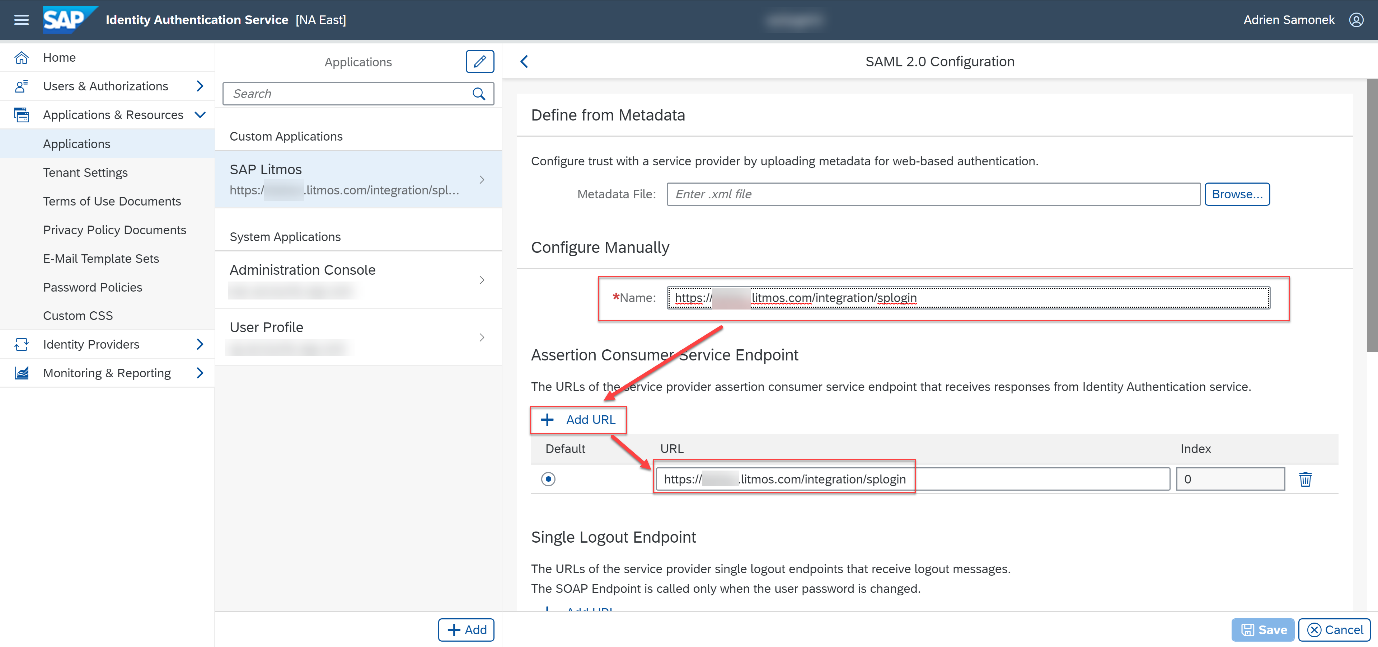Open User Profile application chevron

click(482, 337)
